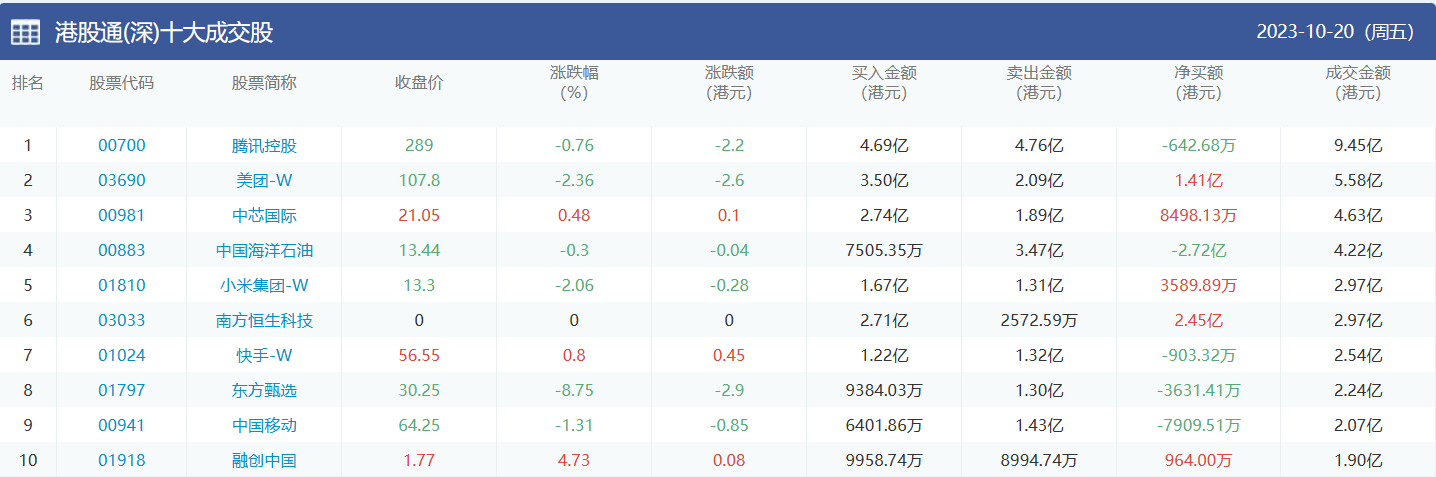This screenshot has height=477, width=1436.
Task: Open 腾讯控股 stock name link
Action: click(264, 145)
